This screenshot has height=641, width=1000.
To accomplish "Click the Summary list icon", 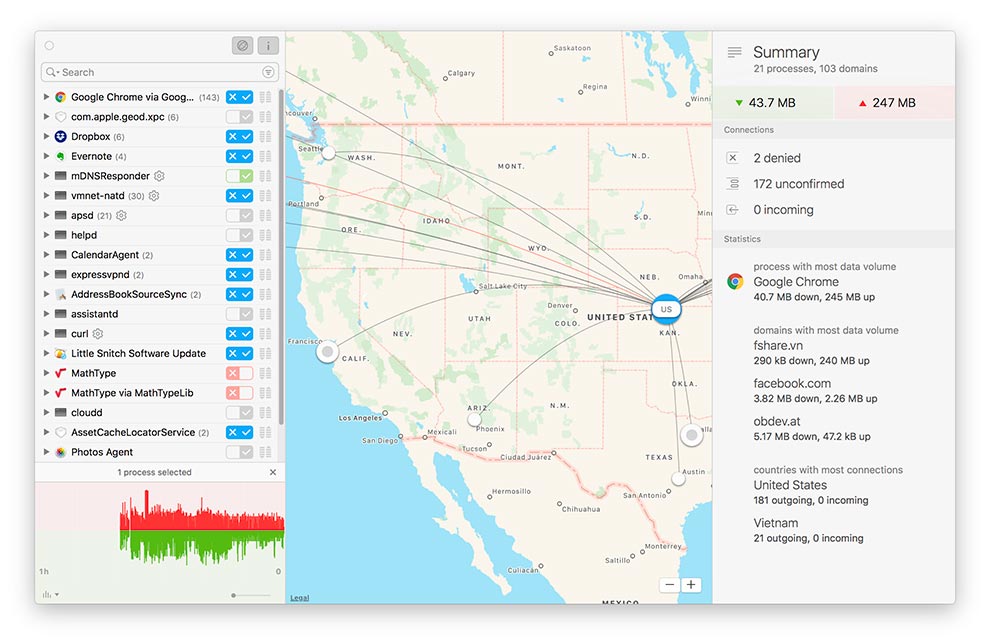I will coord(735,52).
